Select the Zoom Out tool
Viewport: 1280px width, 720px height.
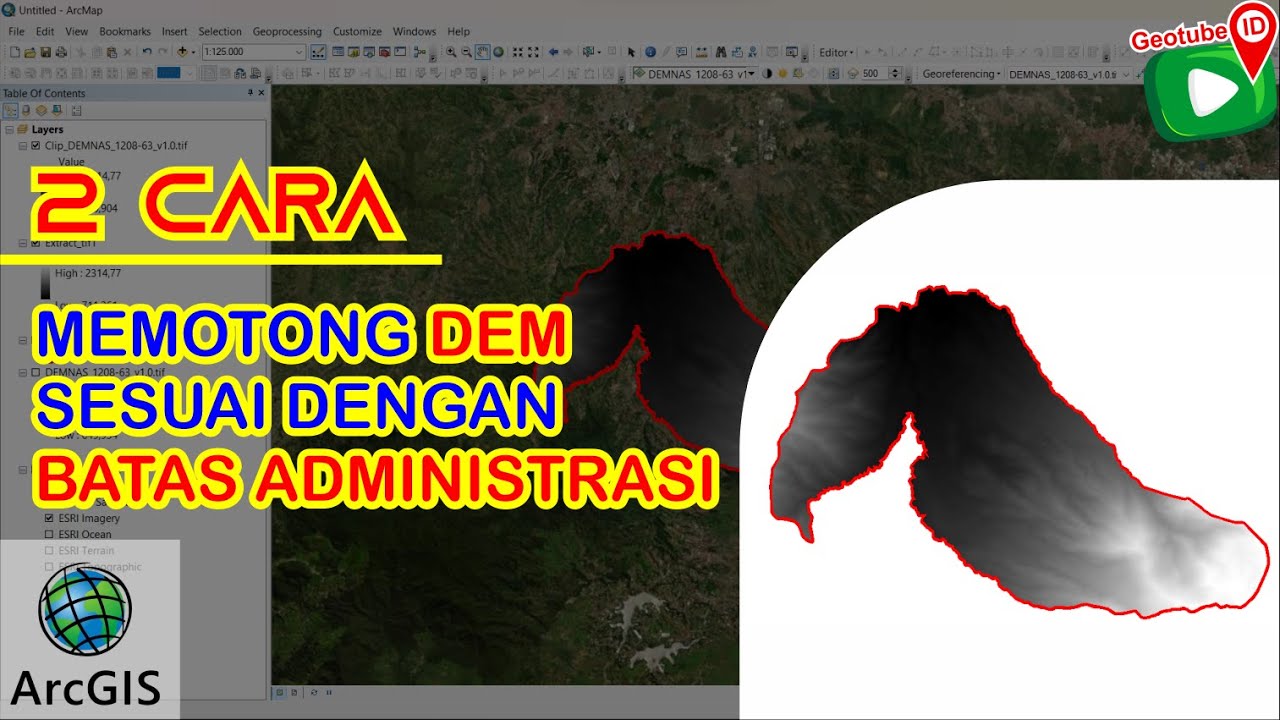[x=467, y=52]
